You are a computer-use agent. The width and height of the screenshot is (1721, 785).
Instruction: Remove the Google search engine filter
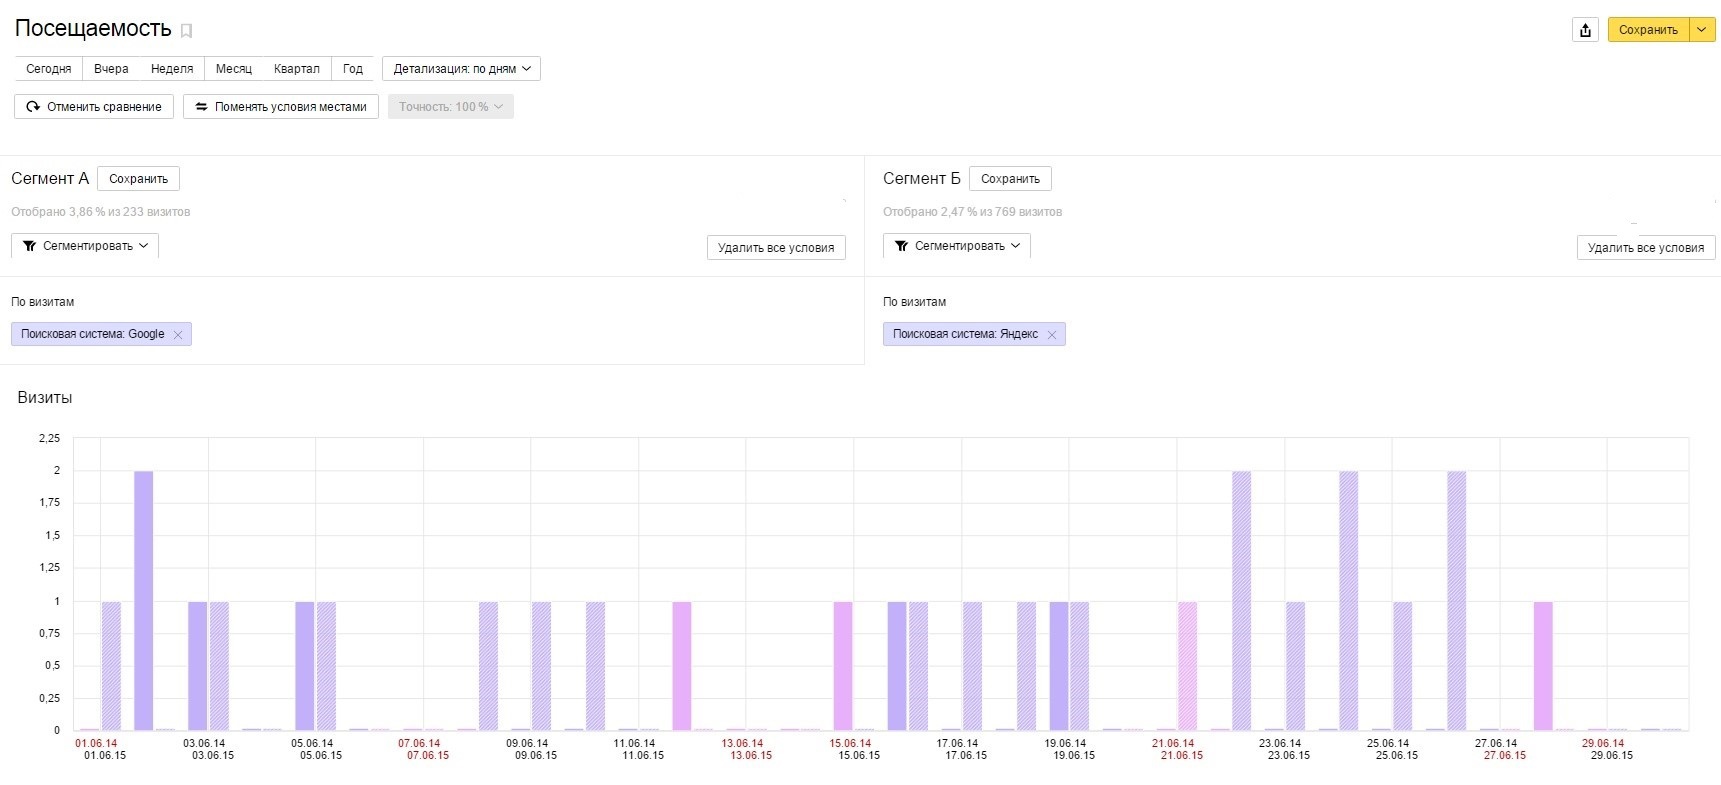(178, 335)
